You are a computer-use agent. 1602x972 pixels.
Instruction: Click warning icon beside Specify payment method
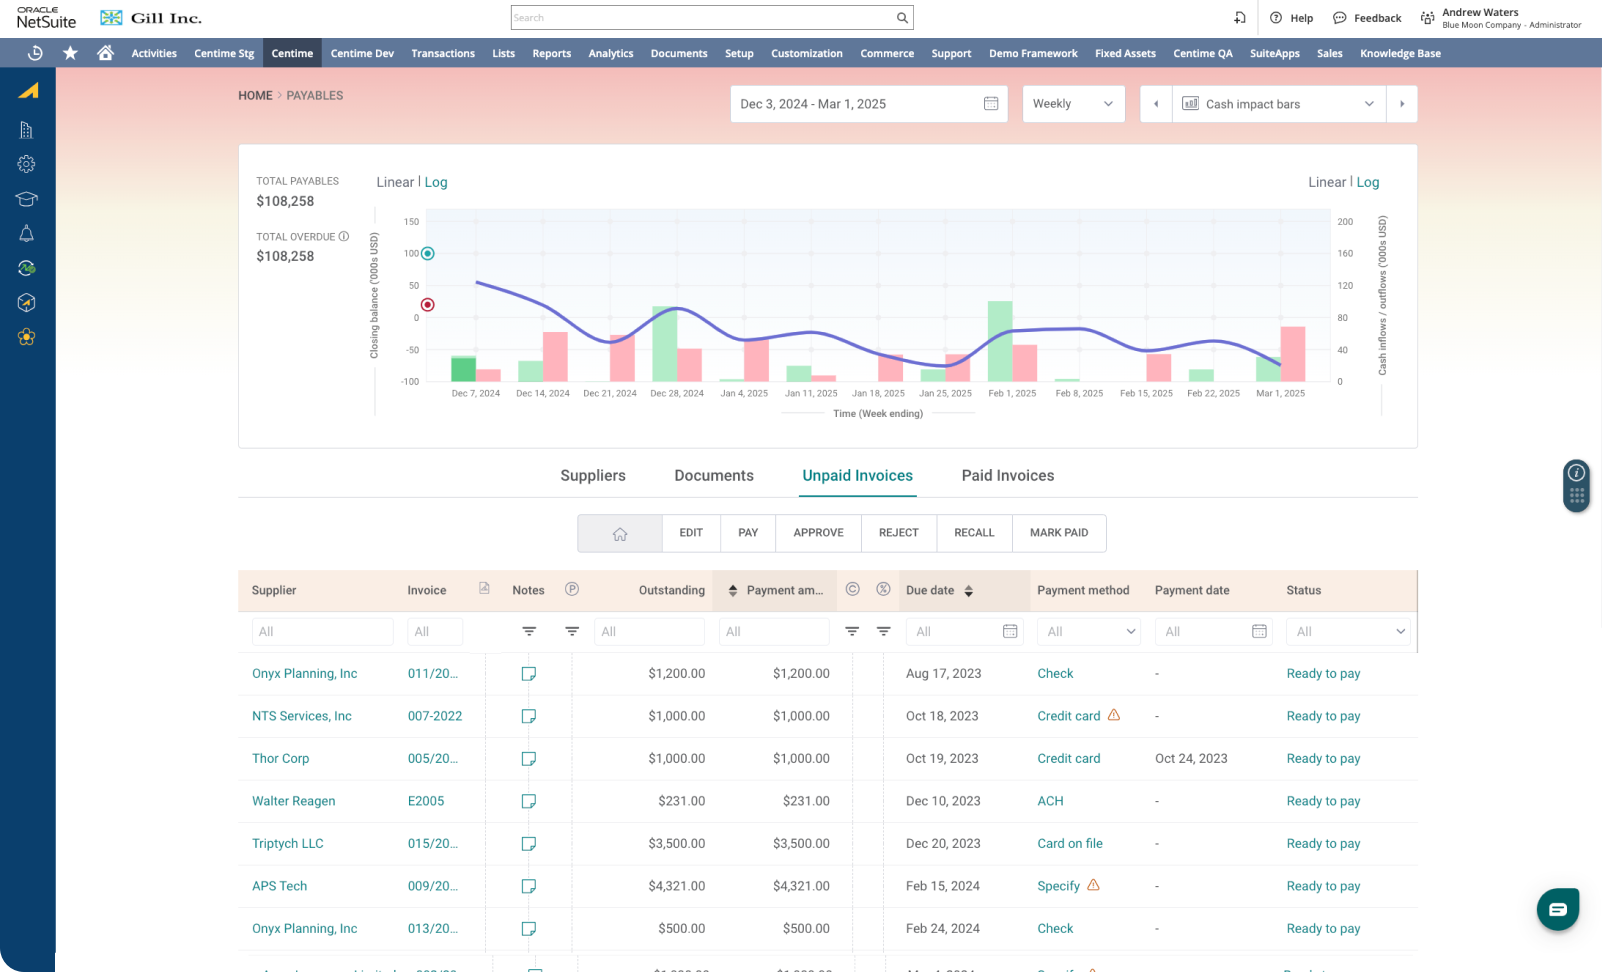pyautogui.click(x=1093, y=885)
